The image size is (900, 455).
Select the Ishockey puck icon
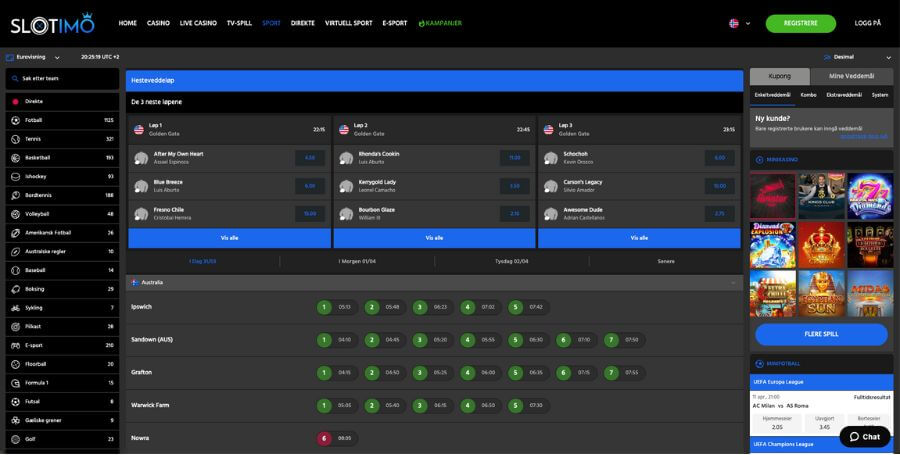point(15,177)
